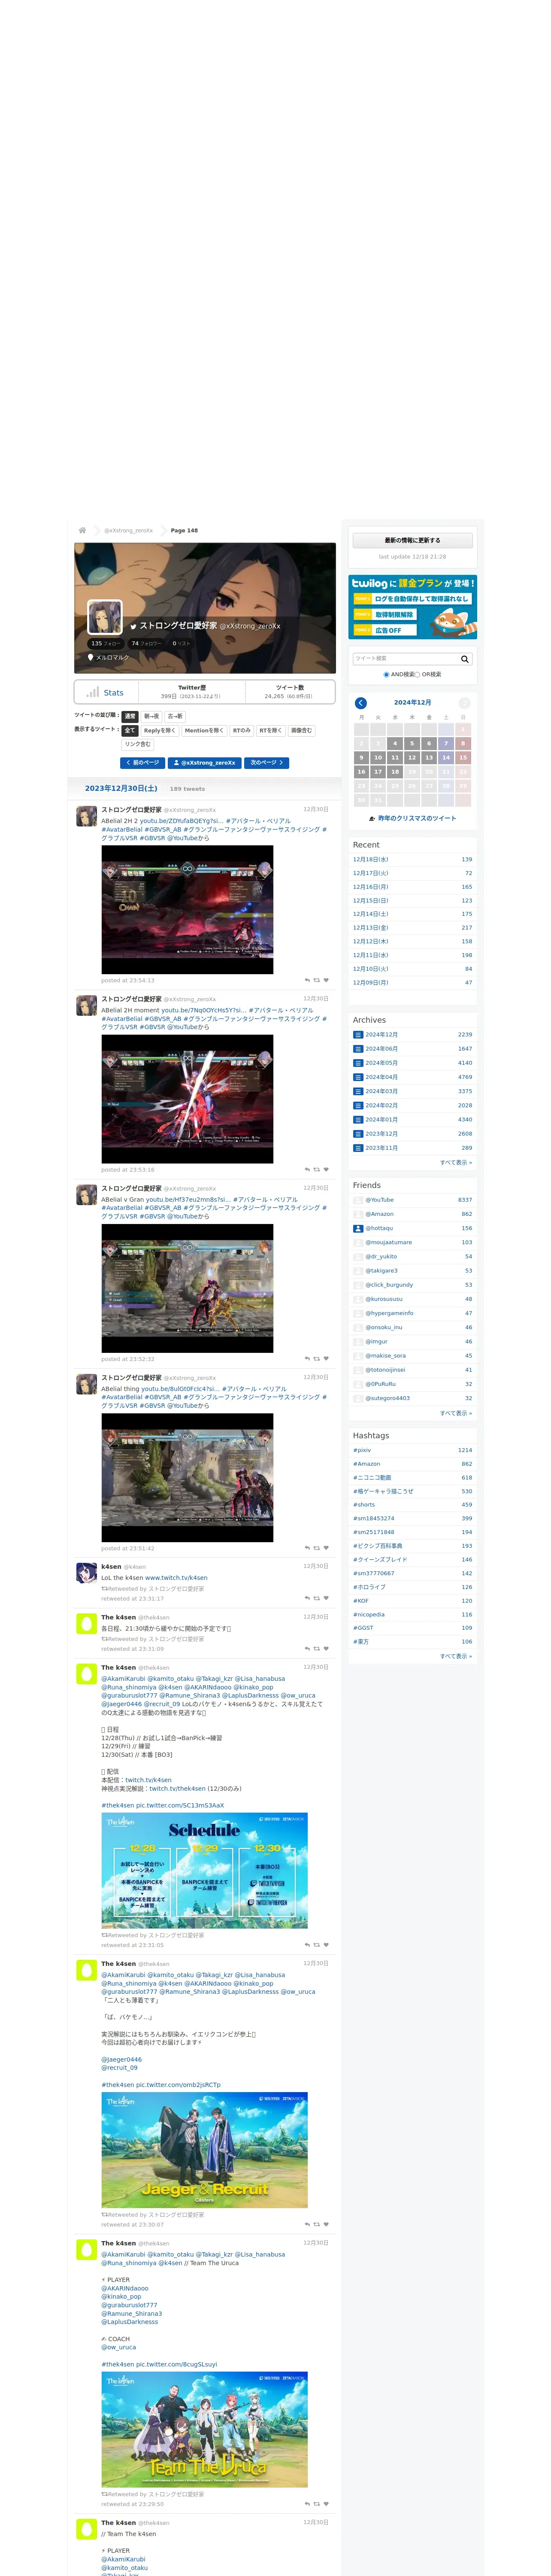Viewport: 551px width, 2576px height.
Task: Click the archive icon beside 2024年12月
Action: pos(358,1035)
